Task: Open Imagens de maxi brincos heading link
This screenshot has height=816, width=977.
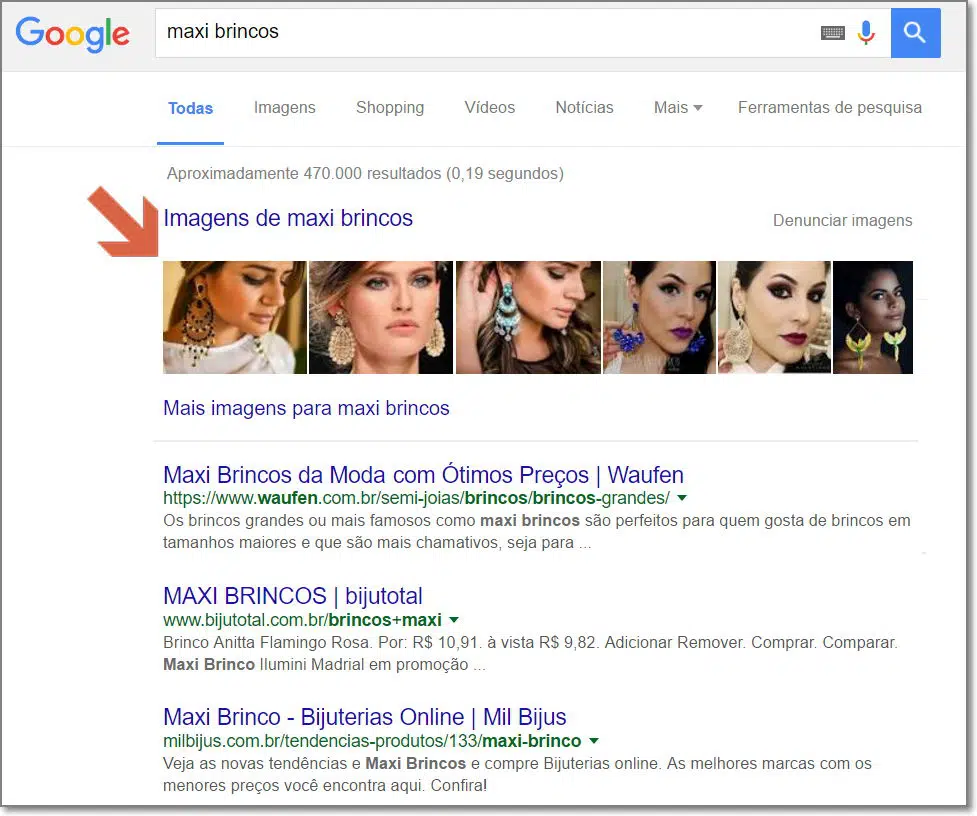Action: point(288,219)
